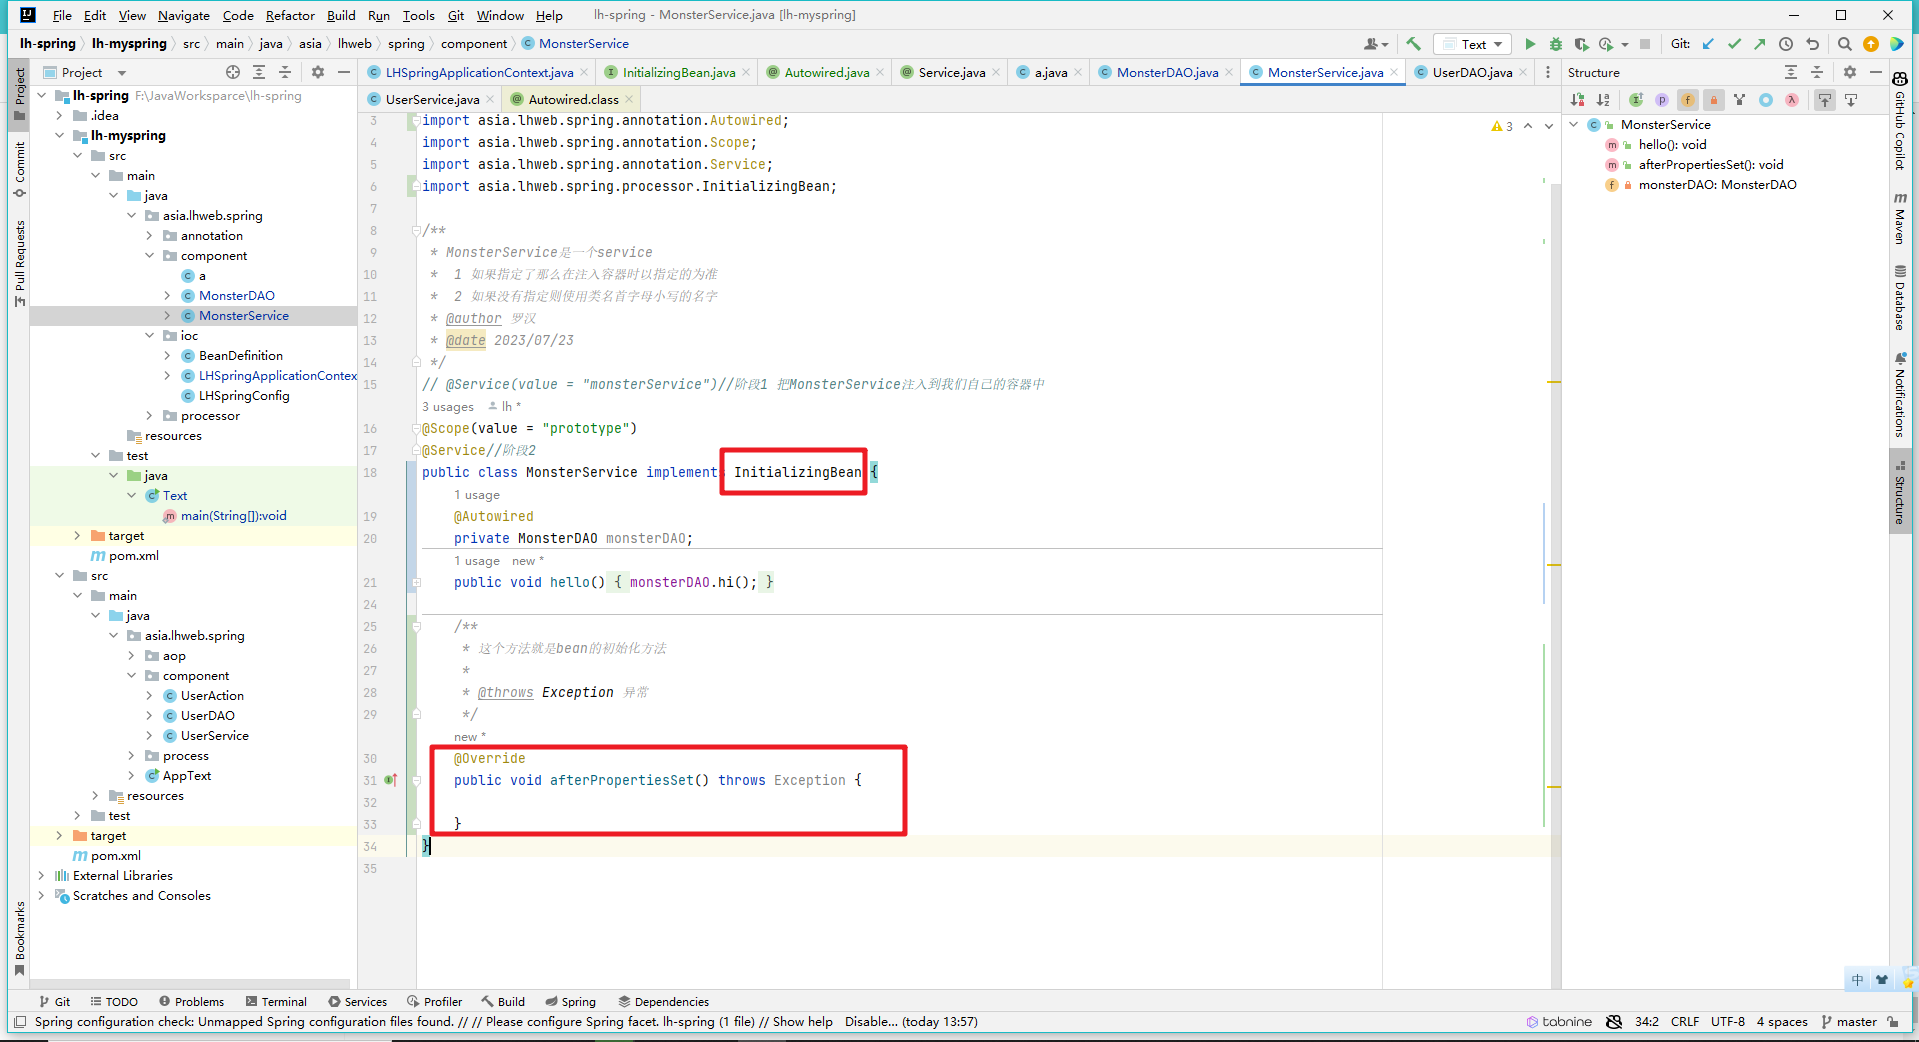This screenshot has width=1919, height=1042.
Task: Close the UserDAO.java editor tab
Action: click(1523, 72)
